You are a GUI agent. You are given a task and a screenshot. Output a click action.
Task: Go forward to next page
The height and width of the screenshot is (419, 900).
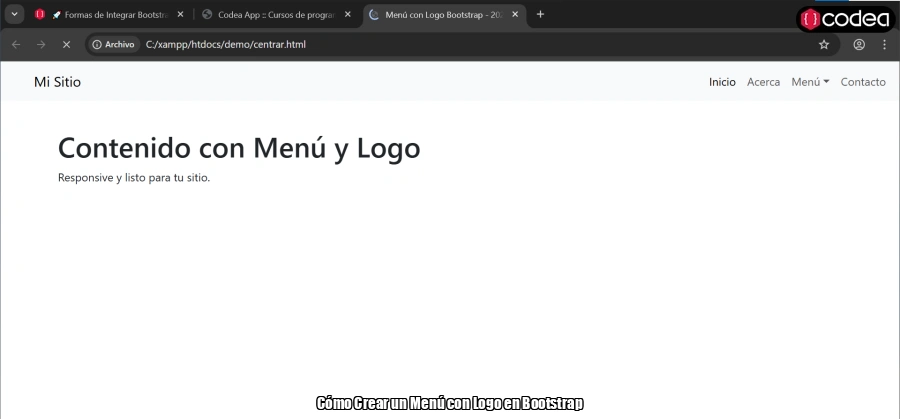click(41, 44)
